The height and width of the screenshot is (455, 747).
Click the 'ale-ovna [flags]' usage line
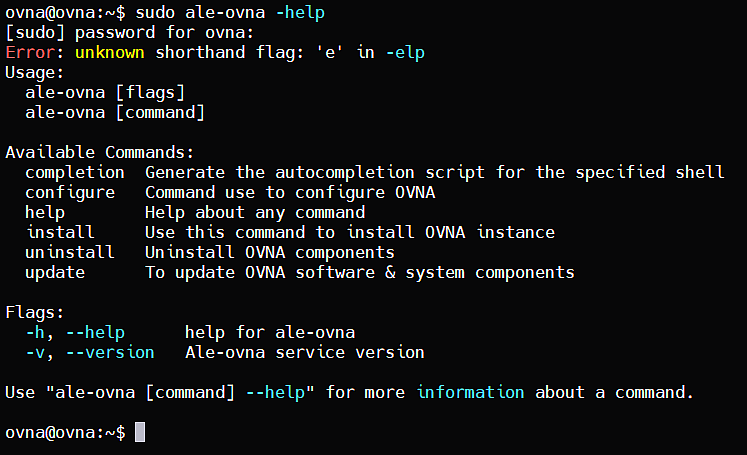[x=105, y=92]
